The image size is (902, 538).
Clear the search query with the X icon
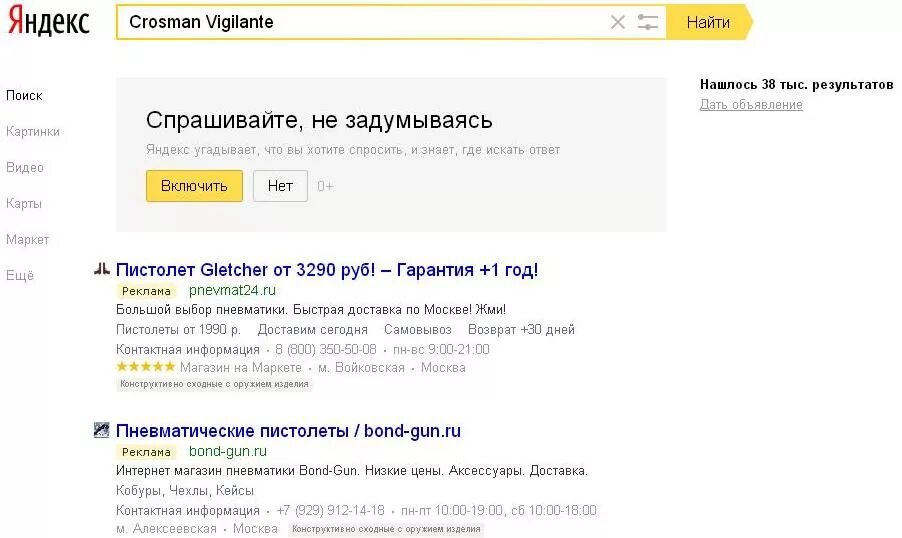[618, 22]
